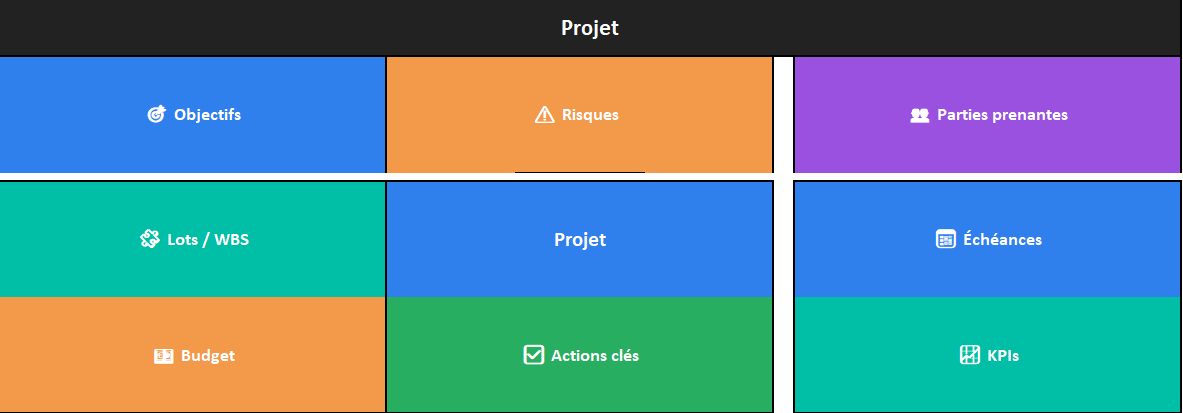Open the Actions clés text label

[595, 355]
